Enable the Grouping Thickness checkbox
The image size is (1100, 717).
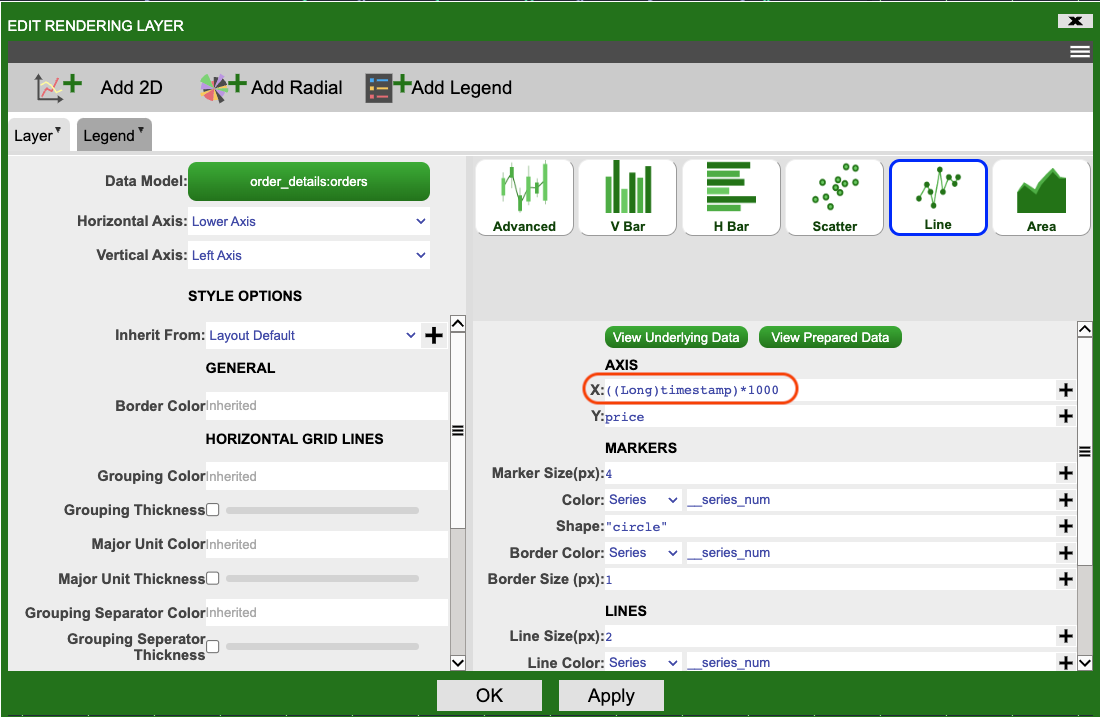tap(213, 510)
